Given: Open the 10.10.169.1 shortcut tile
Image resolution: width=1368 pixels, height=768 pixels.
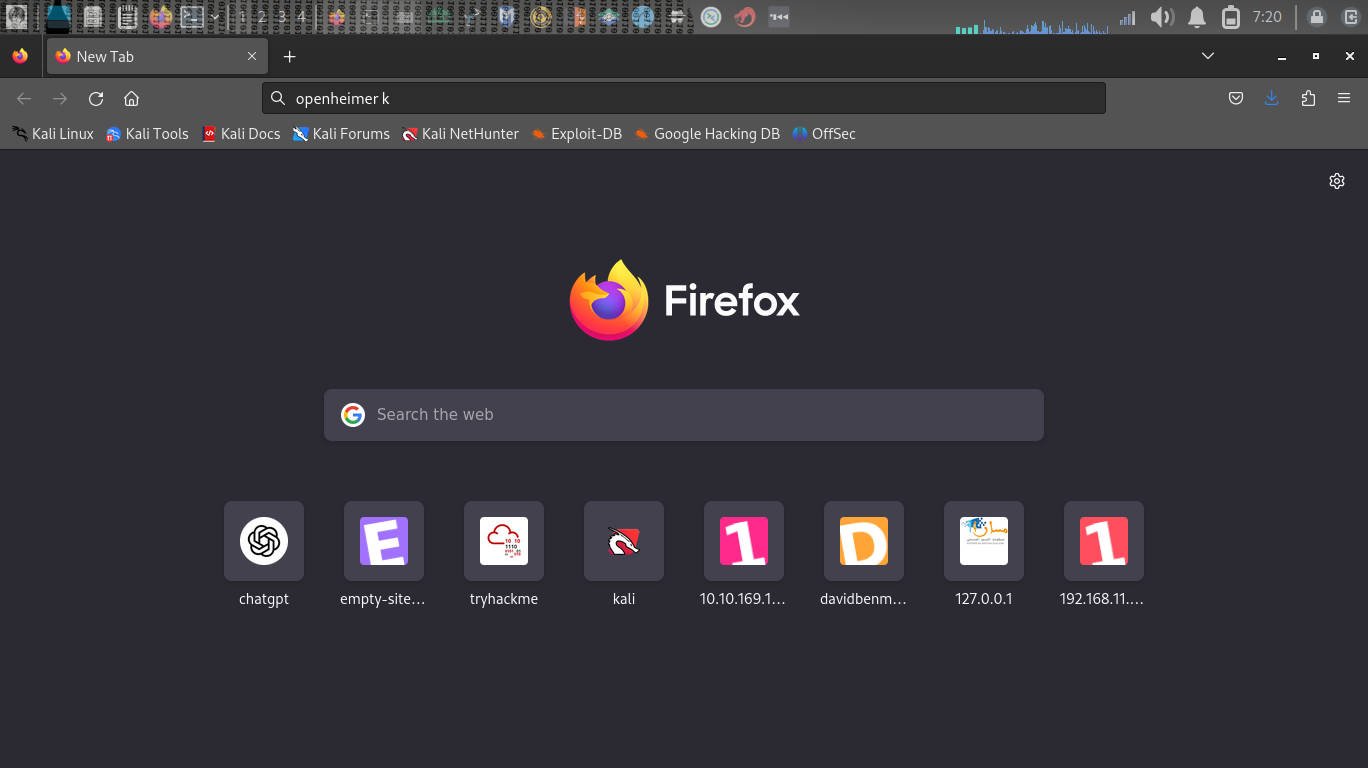Looking at the screenshot, I should click(x=744, y=541).
